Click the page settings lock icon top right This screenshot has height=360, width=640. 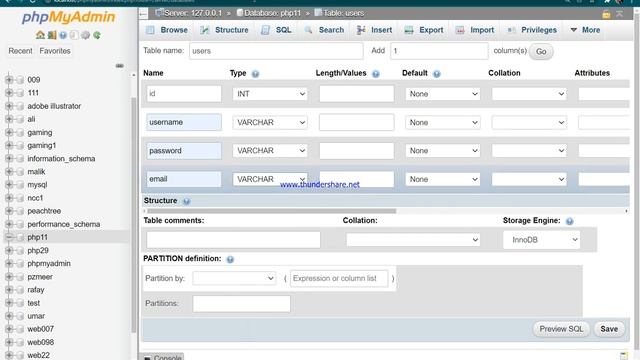tap(607, 14)
